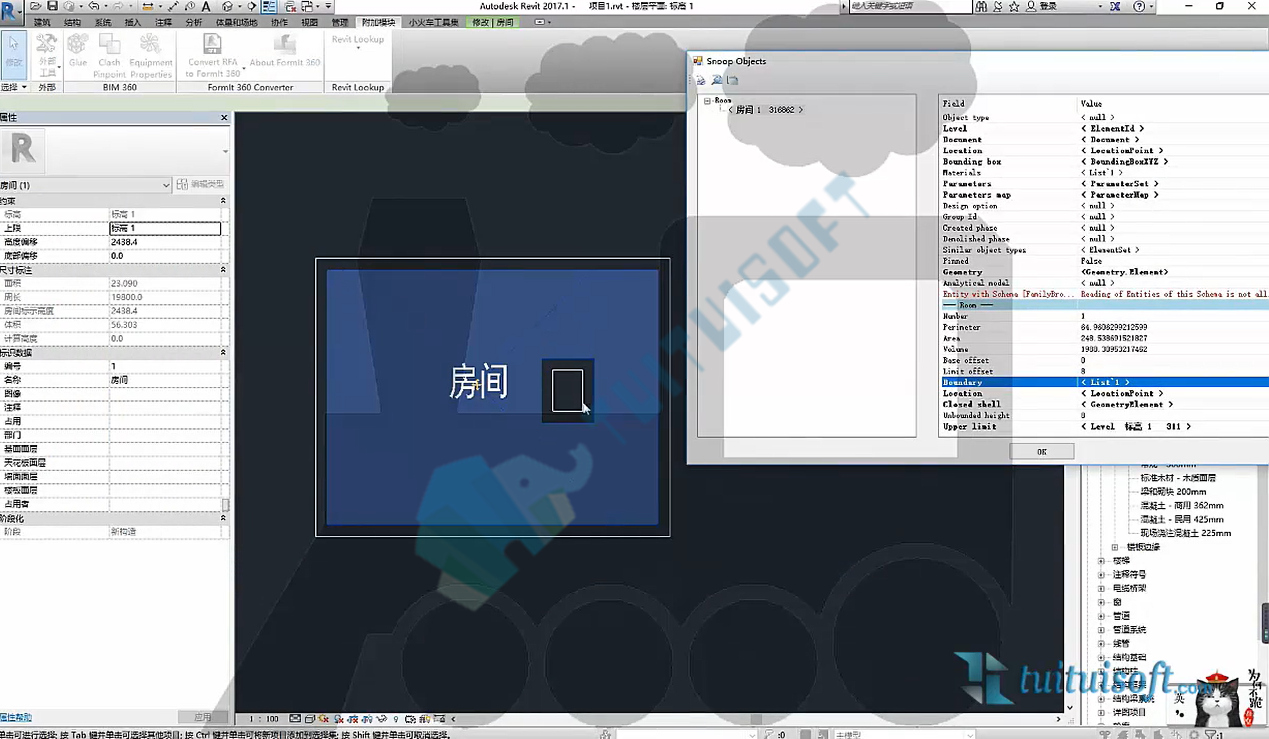Viewport: 1269px width, 739px height.
Task: Collapse the Room node in the Snoop tree
Action: (707, 100)
